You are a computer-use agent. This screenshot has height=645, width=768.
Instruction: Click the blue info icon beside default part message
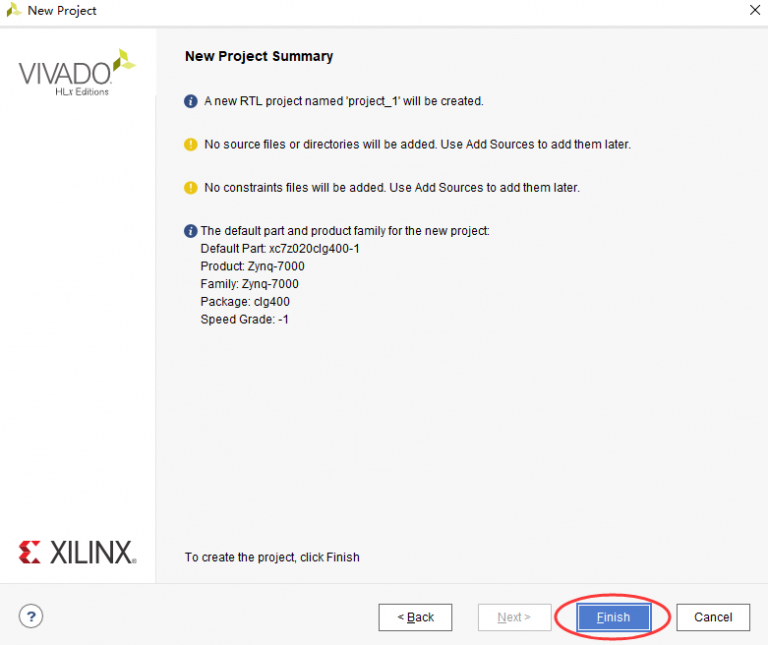pyautogui.click(x=191, y=231)
